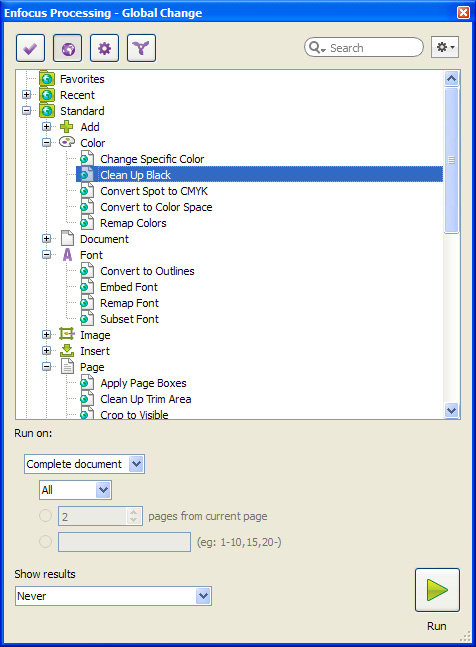
Task: Expand the Document category node
Action: tap(47, 238)
